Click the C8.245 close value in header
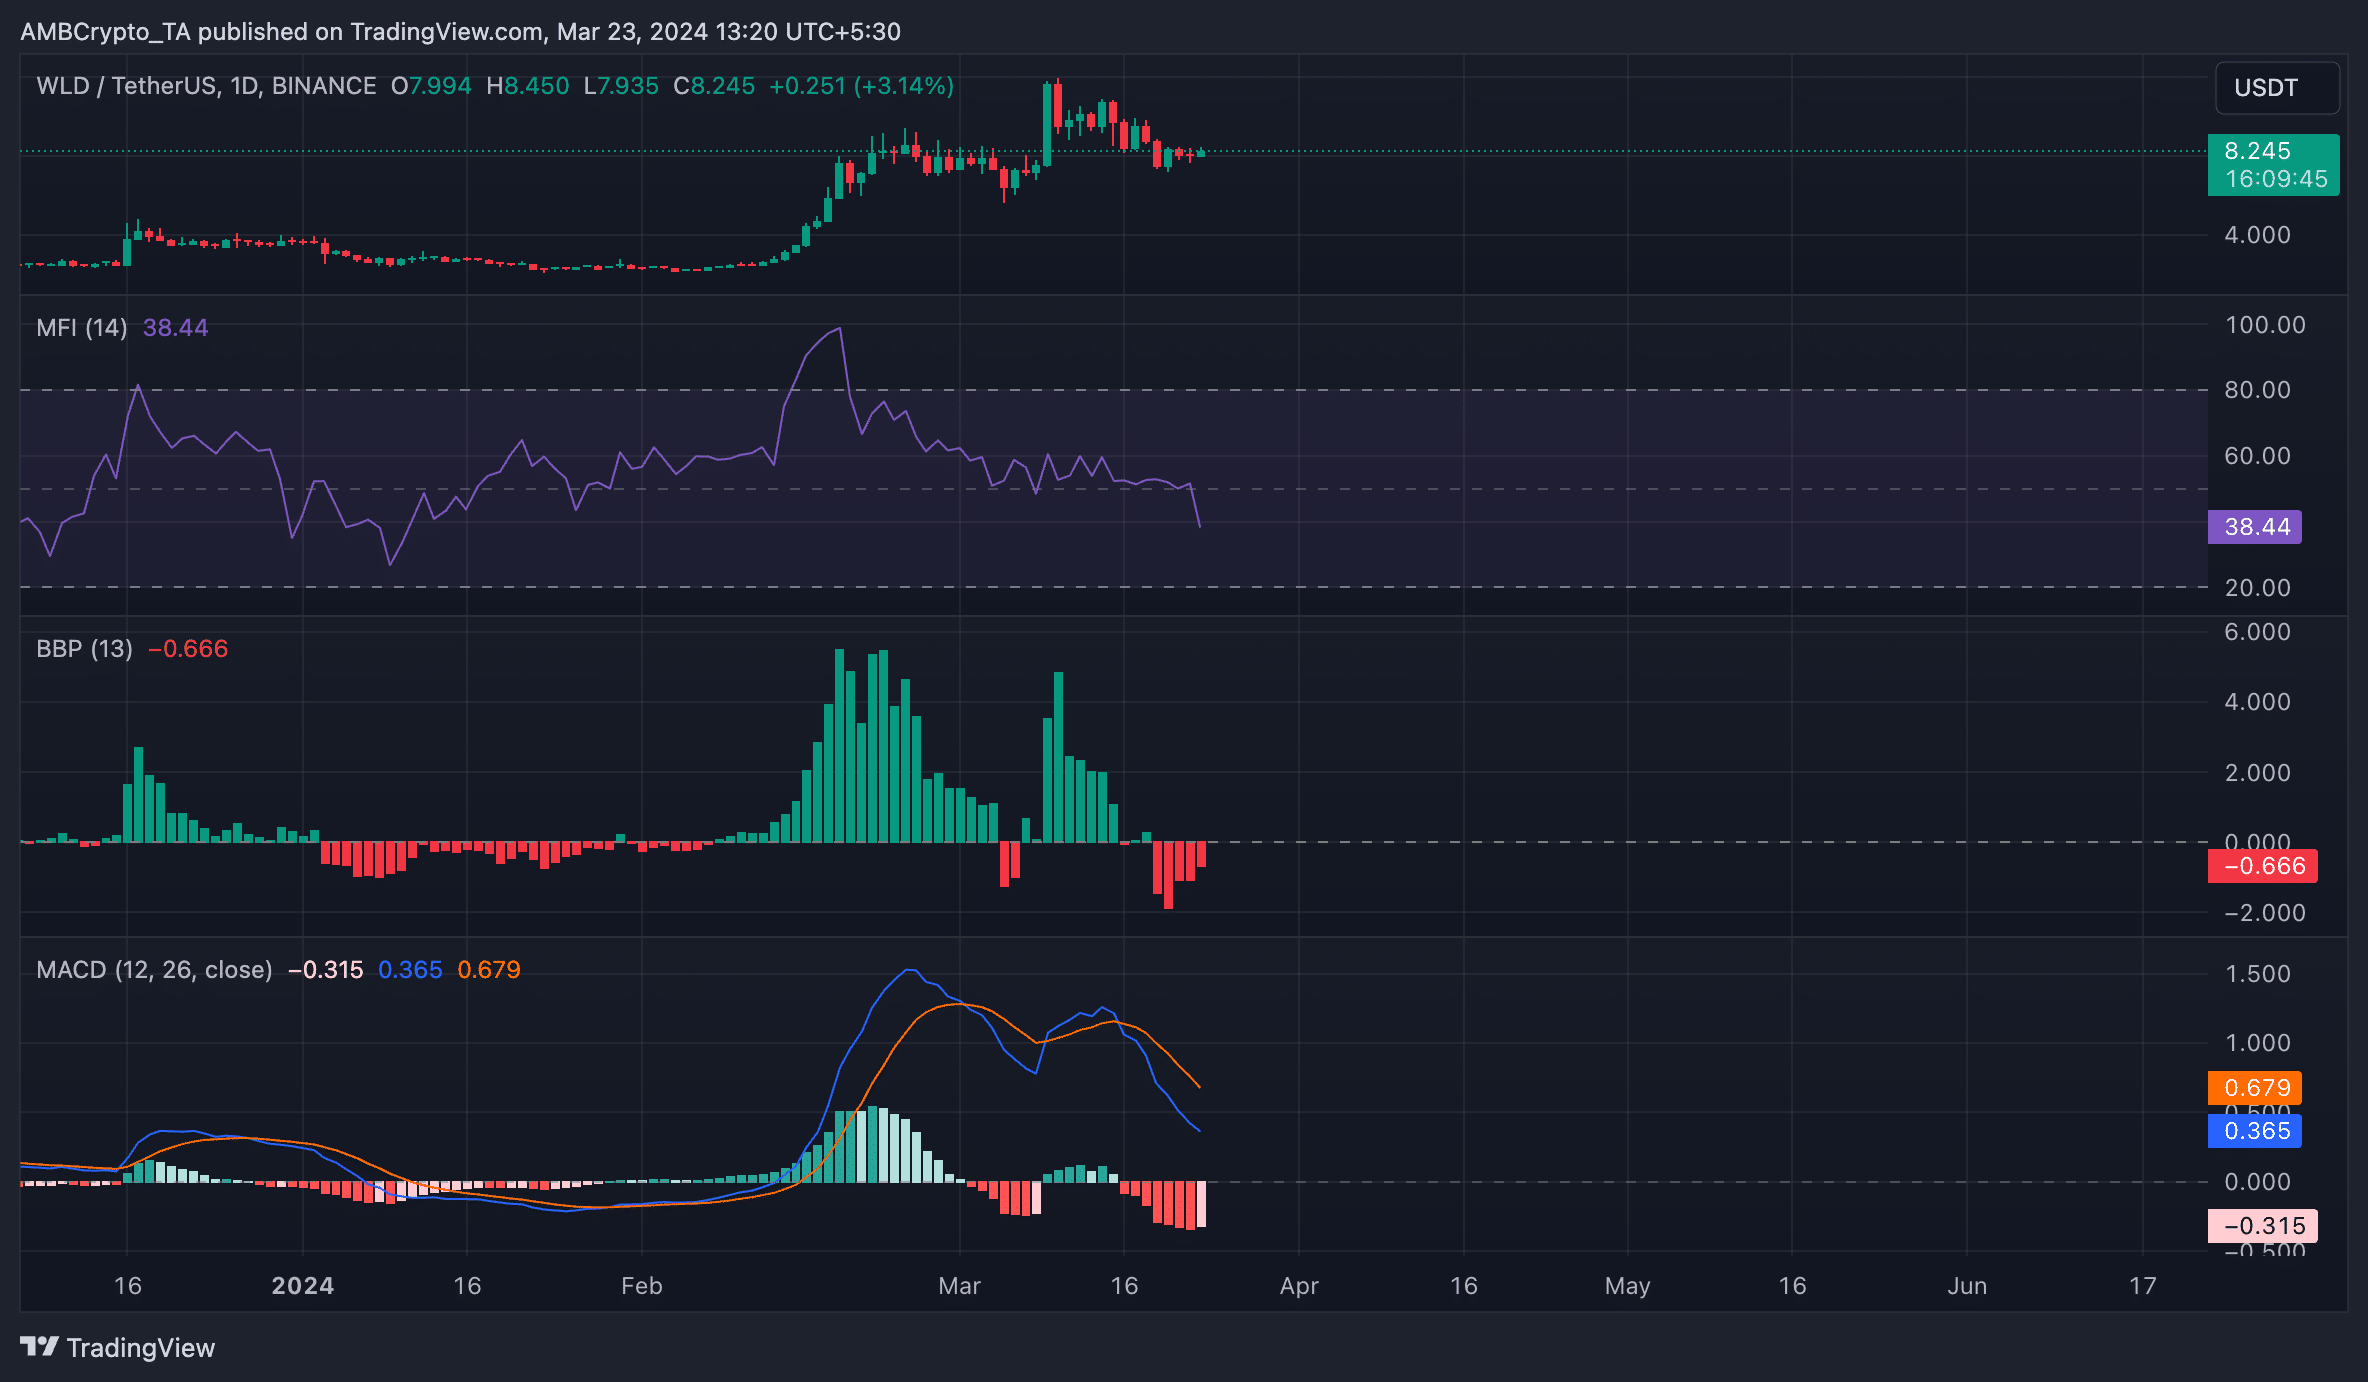Image resolution: width=2368 pixels, height=1382 pixels. 714,86
